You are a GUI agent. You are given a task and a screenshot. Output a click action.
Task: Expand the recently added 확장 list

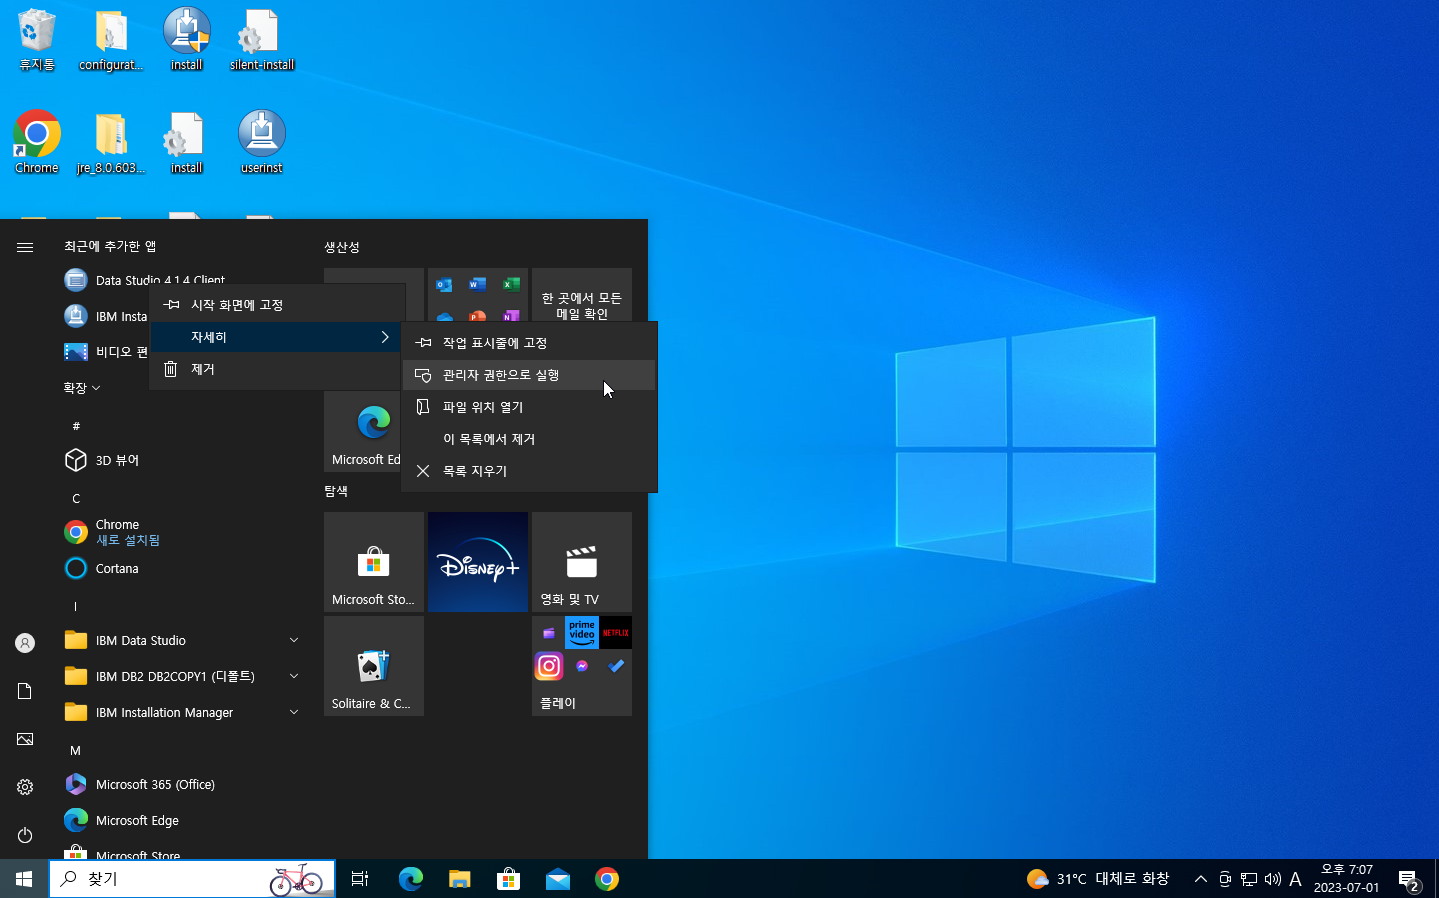coord(82,388)
